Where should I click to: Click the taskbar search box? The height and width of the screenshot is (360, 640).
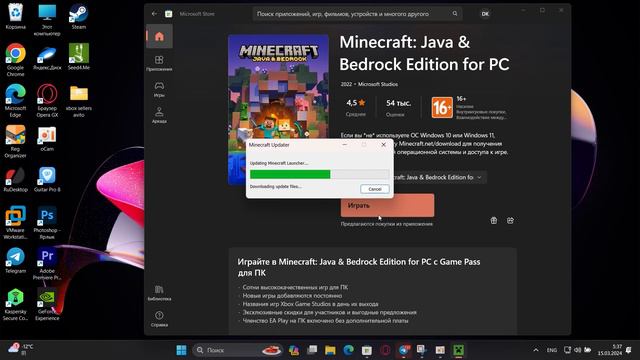tap(238, 350)
